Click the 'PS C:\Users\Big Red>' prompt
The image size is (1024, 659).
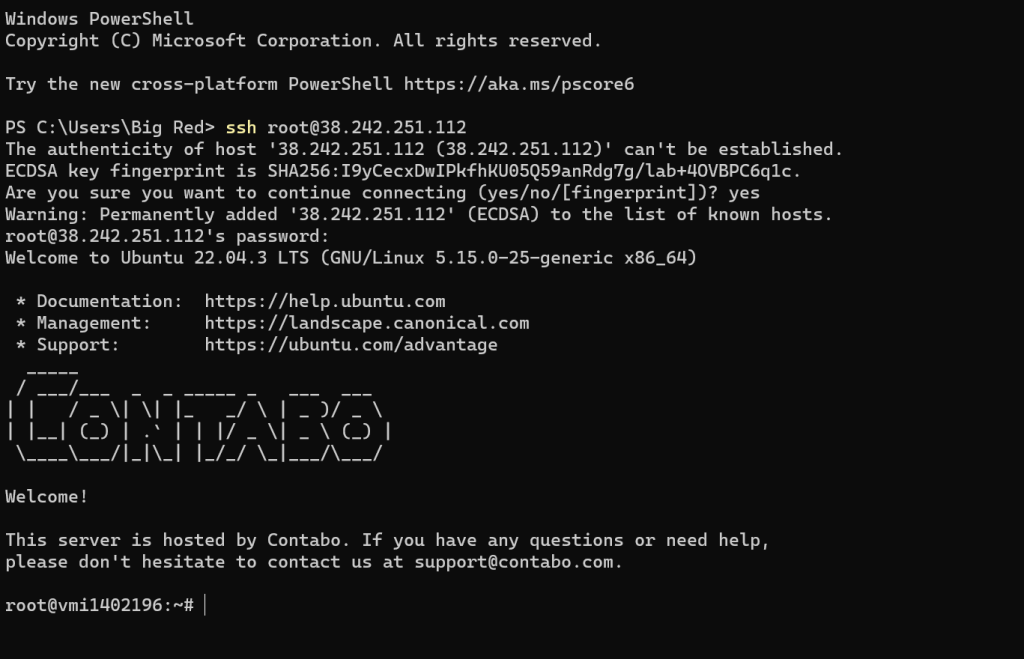coord(110,127)
